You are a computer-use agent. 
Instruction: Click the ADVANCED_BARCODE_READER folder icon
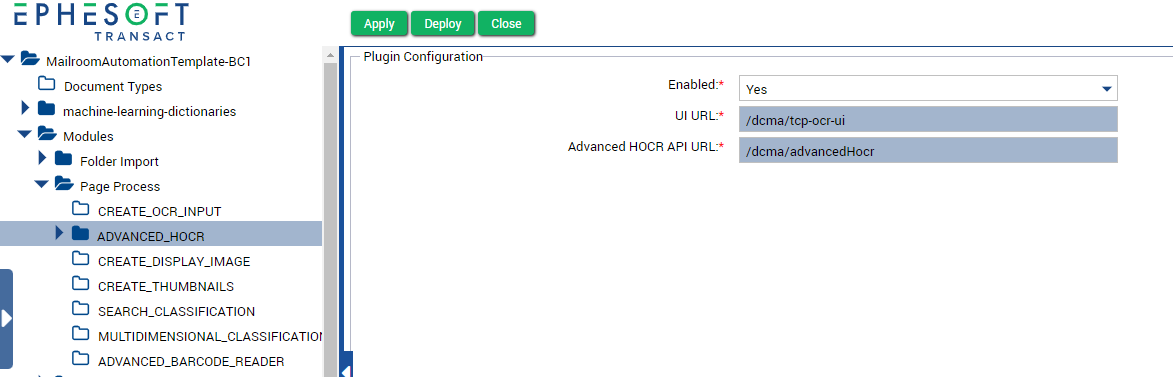80,359
